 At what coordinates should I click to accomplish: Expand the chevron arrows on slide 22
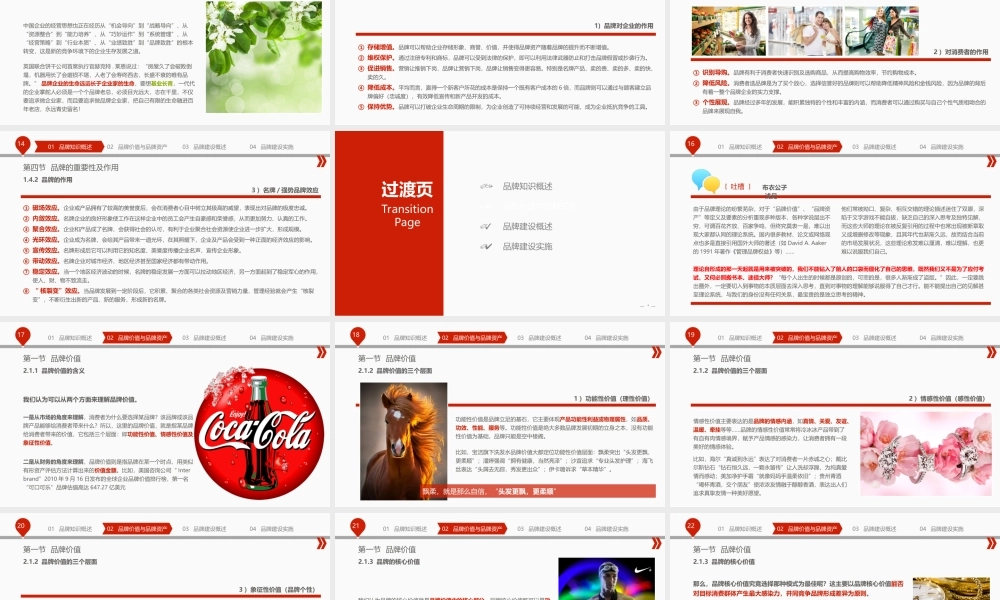coord(989,545)
